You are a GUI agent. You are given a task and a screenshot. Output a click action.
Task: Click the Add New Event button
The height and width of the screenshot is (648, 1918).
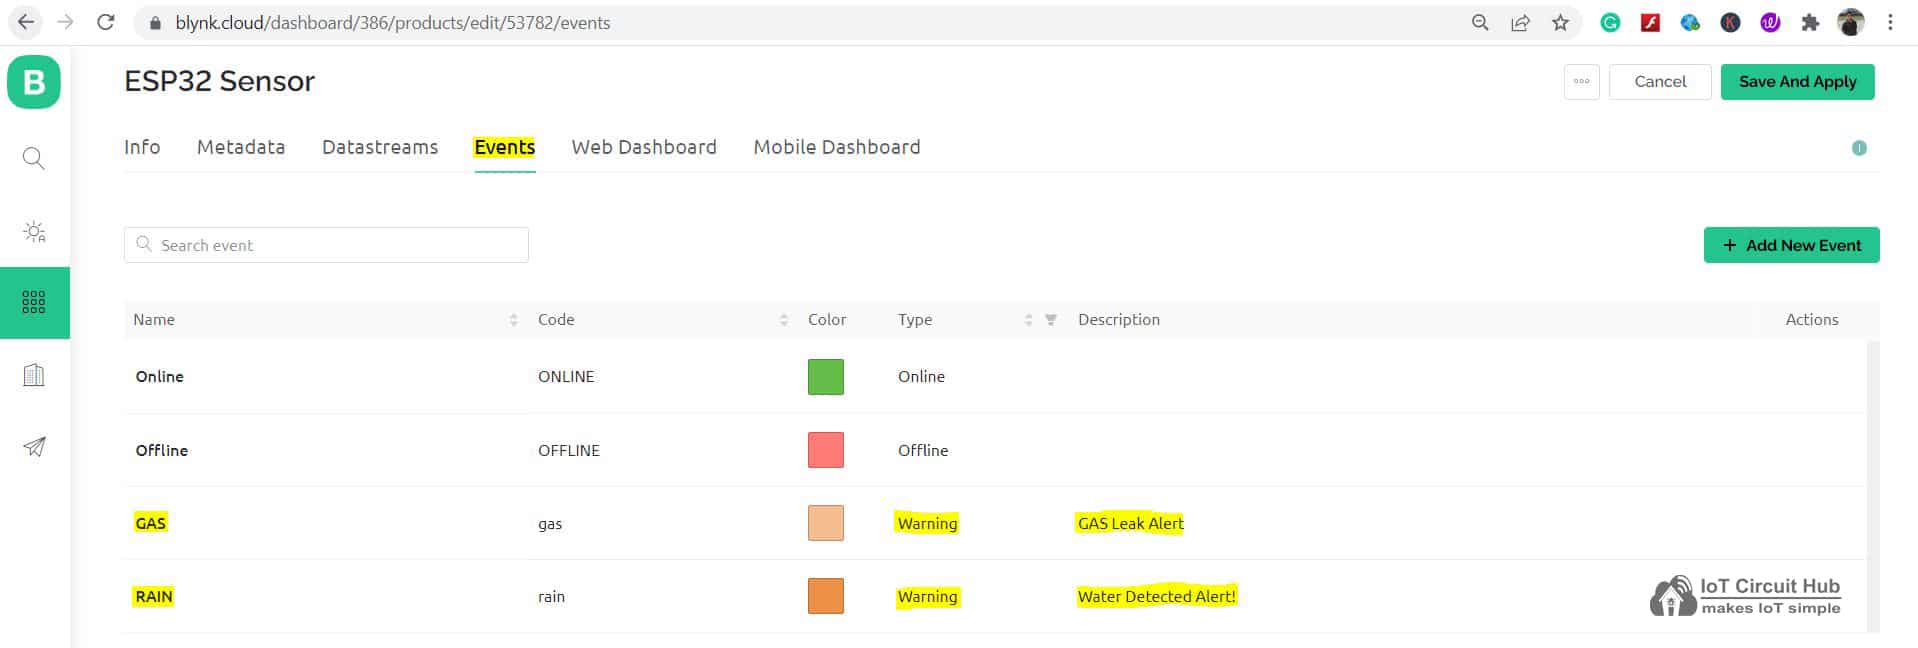pyautogui.click(x=1791, y=245)
